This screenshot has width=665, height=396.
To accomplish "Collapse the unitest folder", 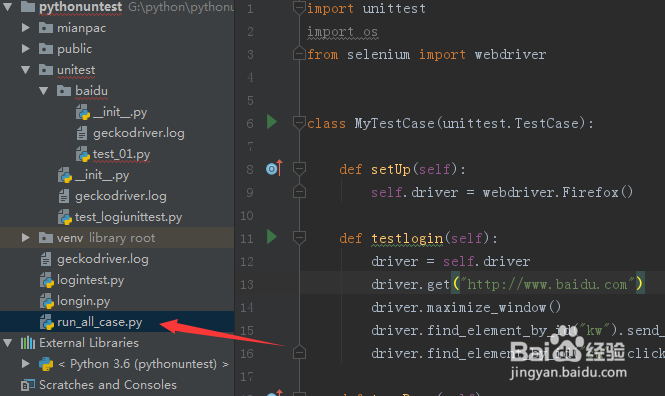I will [x=25, y=70].
